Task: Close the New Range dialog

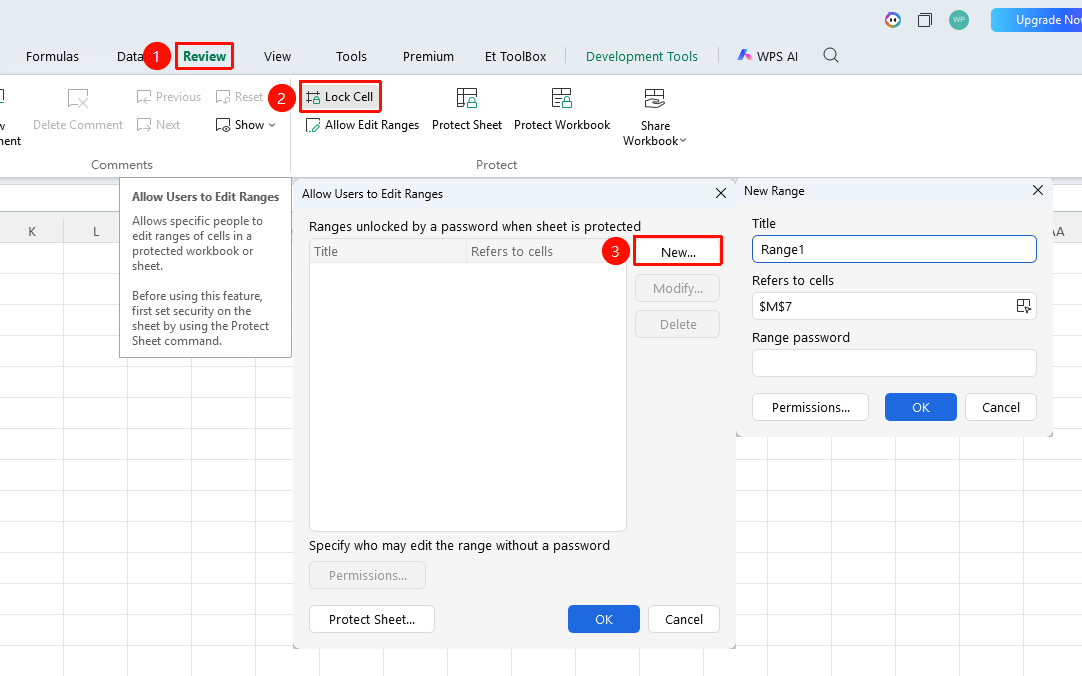Action: tap(1037, 190)
